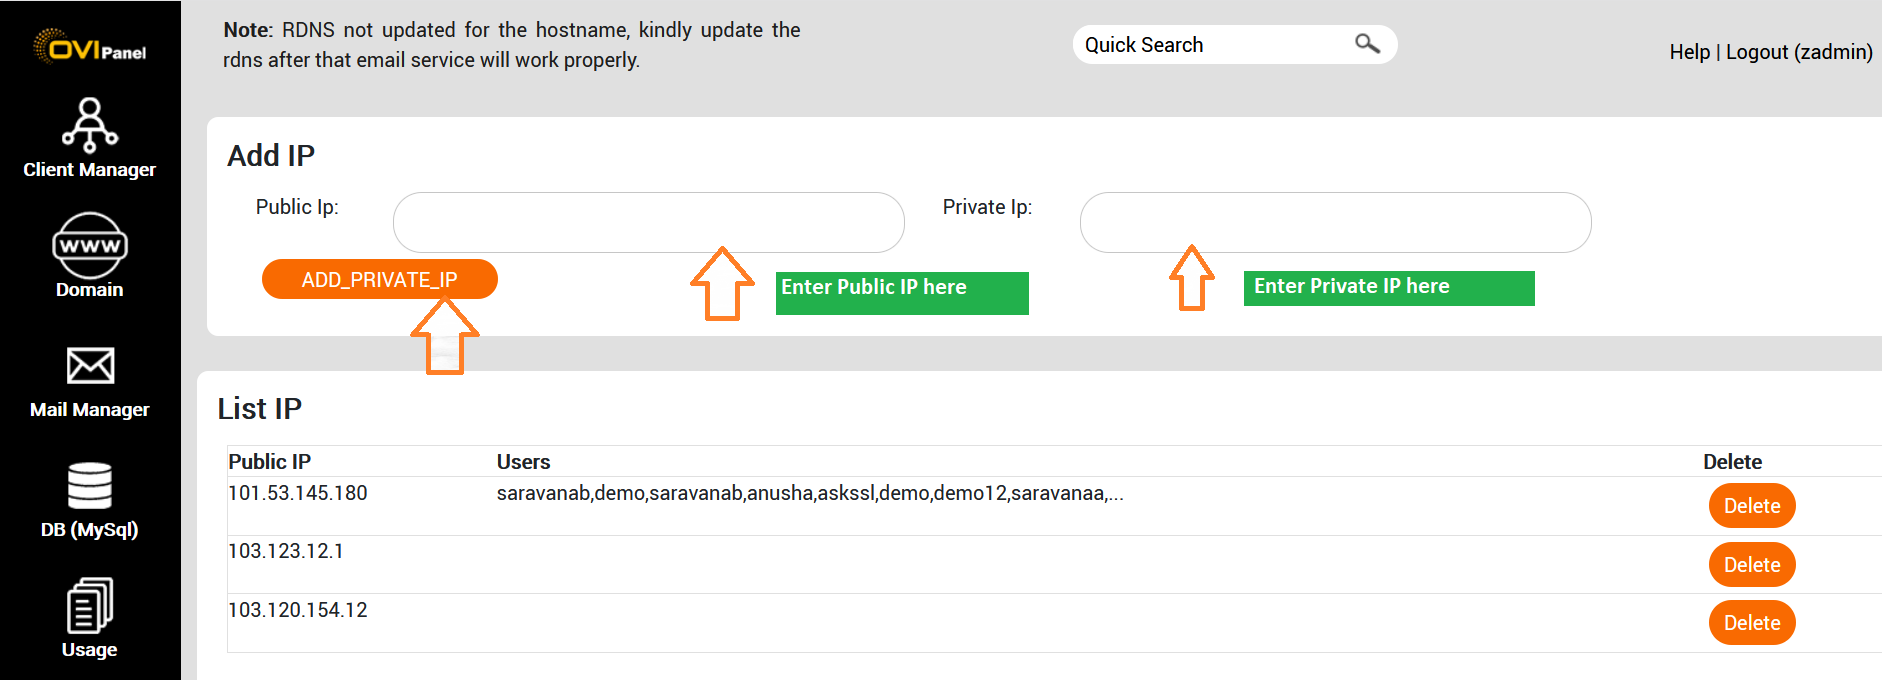Screen dimensions: 1882x680
Task: Open Mail Manager envelope icon
Action: coord(90,366)
